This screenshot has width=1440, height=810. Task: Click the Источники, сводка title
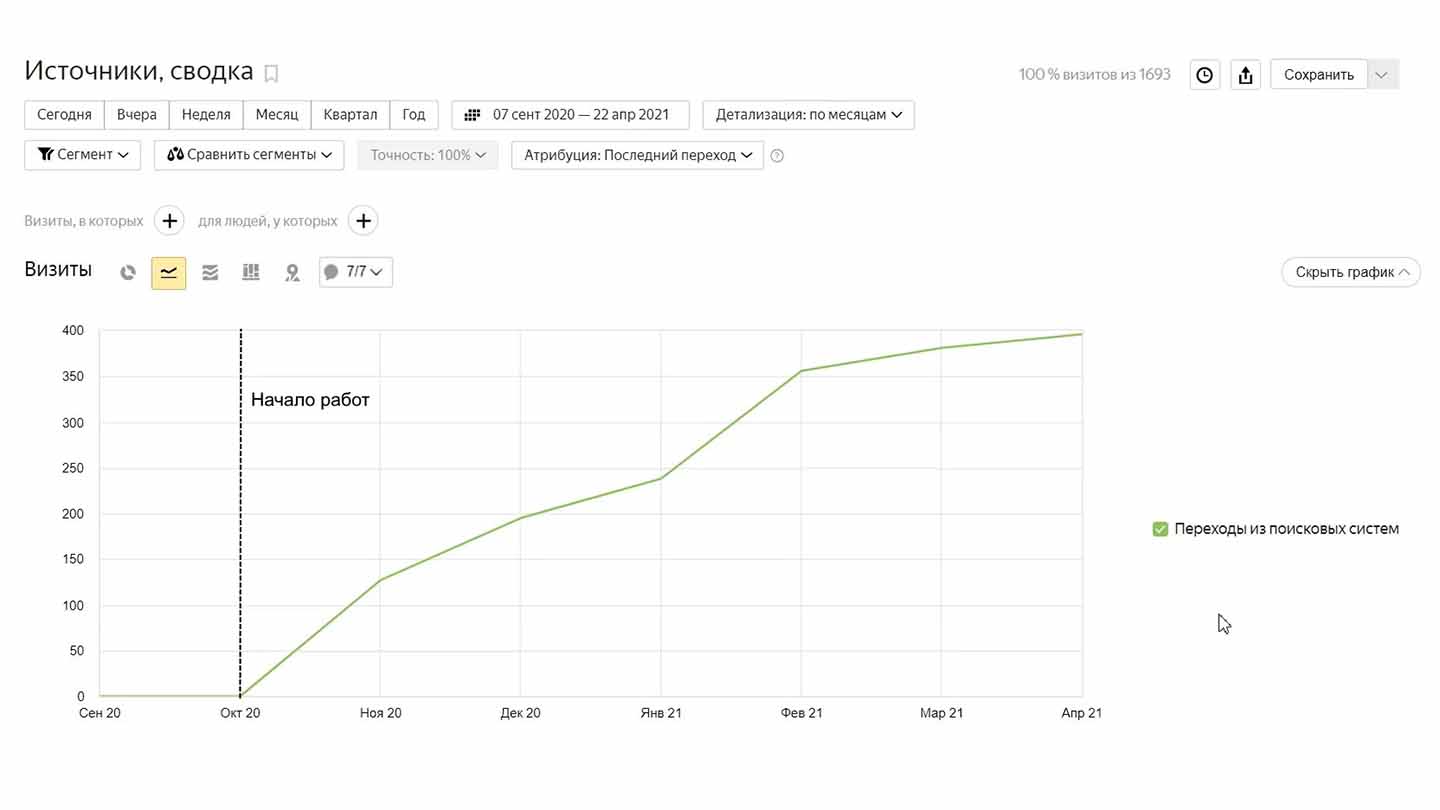click(139, 71)
